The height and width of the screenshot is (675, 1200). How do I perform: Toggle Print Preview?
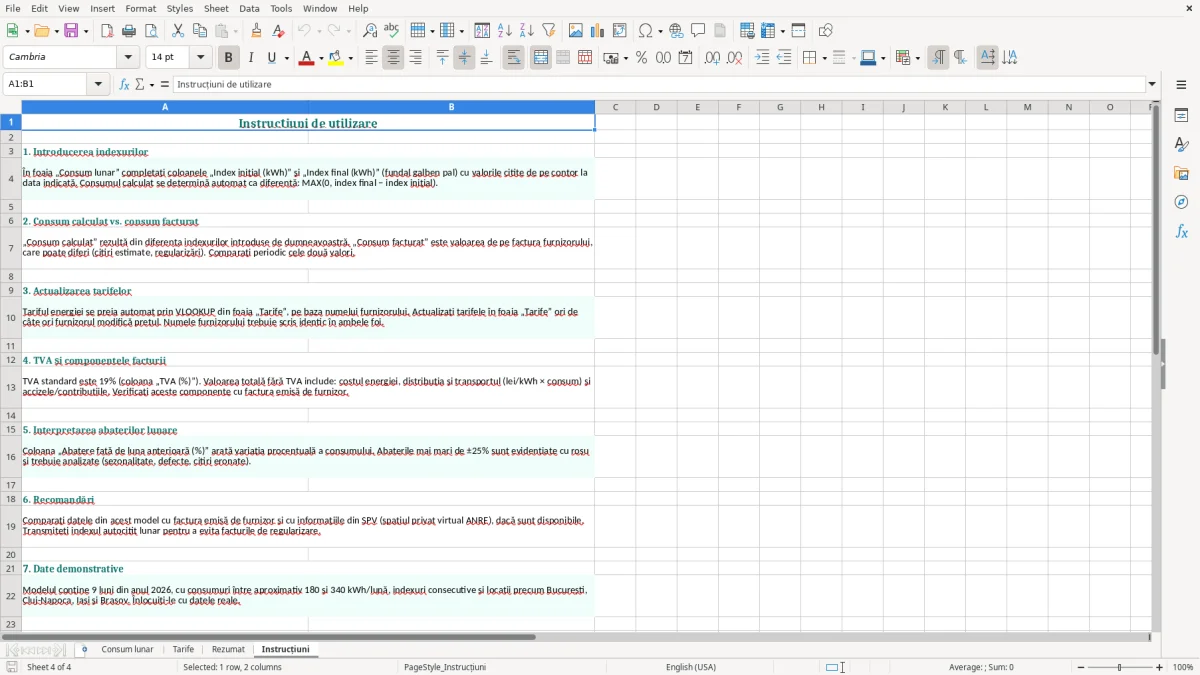click(x=151, y=31)
